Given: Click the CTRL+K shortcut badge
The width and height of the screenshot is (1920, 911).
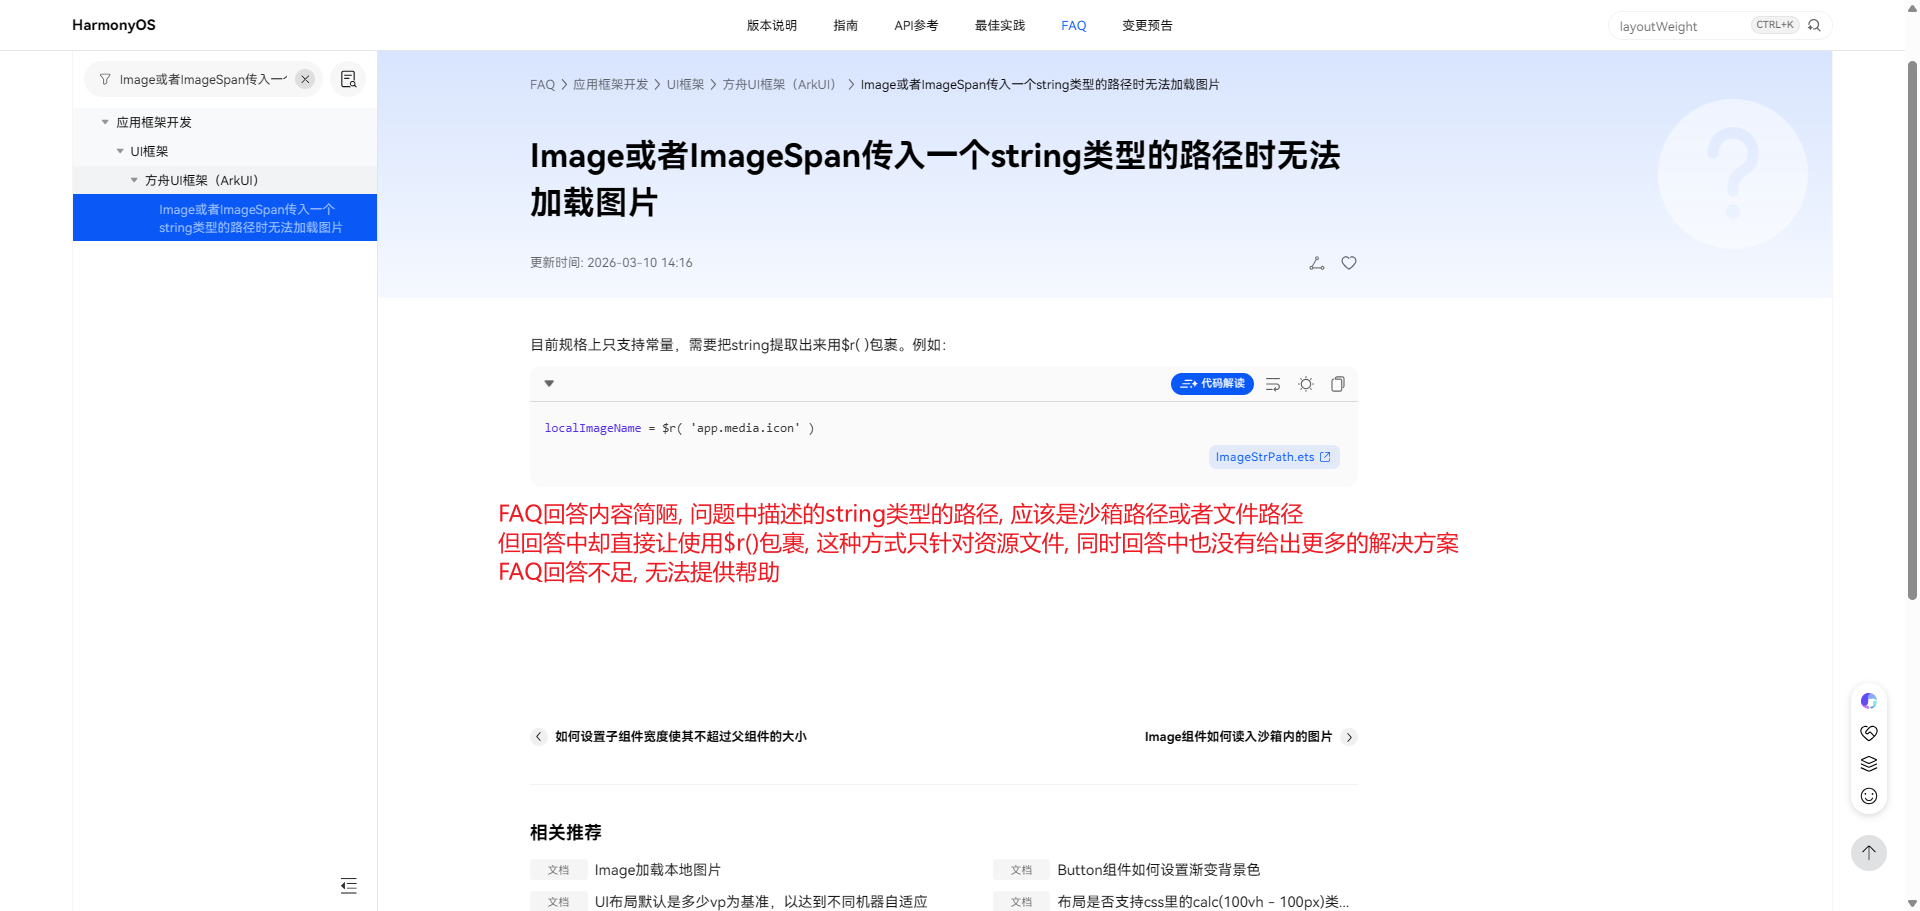Looking at the screenshot, I should pos(1775,25).
